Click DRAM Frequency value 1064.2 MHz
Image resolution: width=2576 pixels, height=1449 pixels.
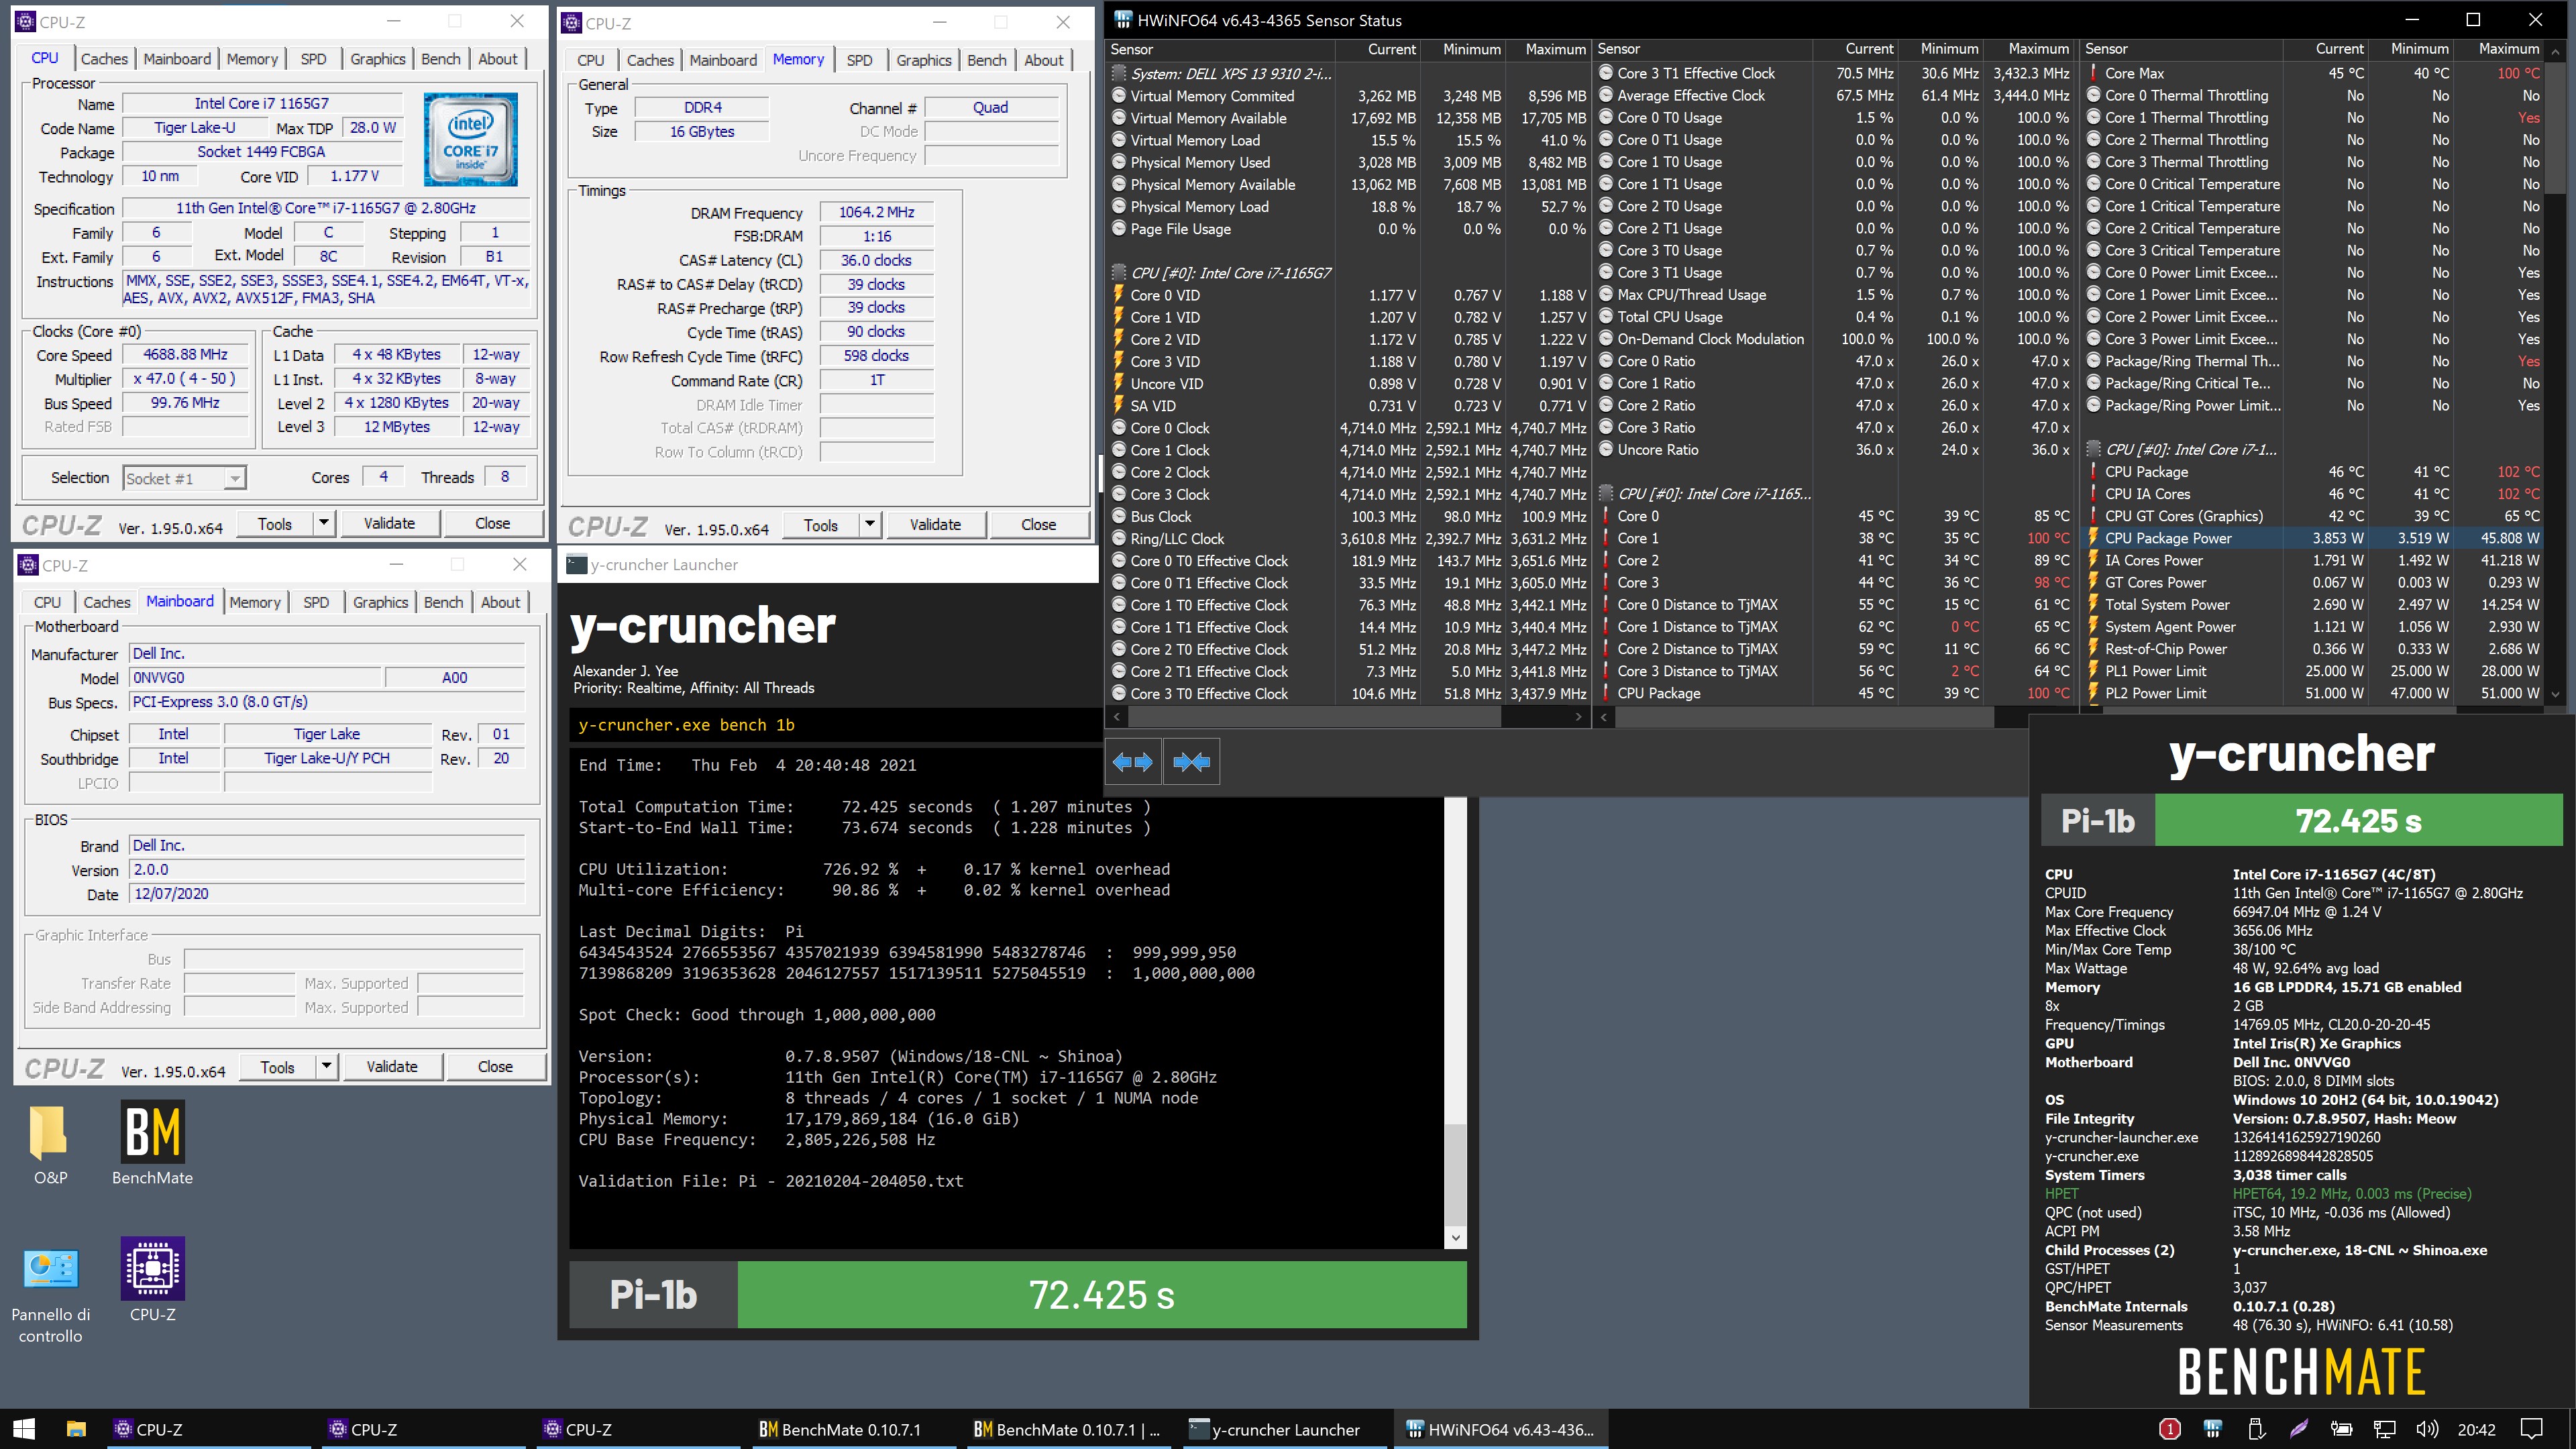pyautogui.click(x=876, y=212)
